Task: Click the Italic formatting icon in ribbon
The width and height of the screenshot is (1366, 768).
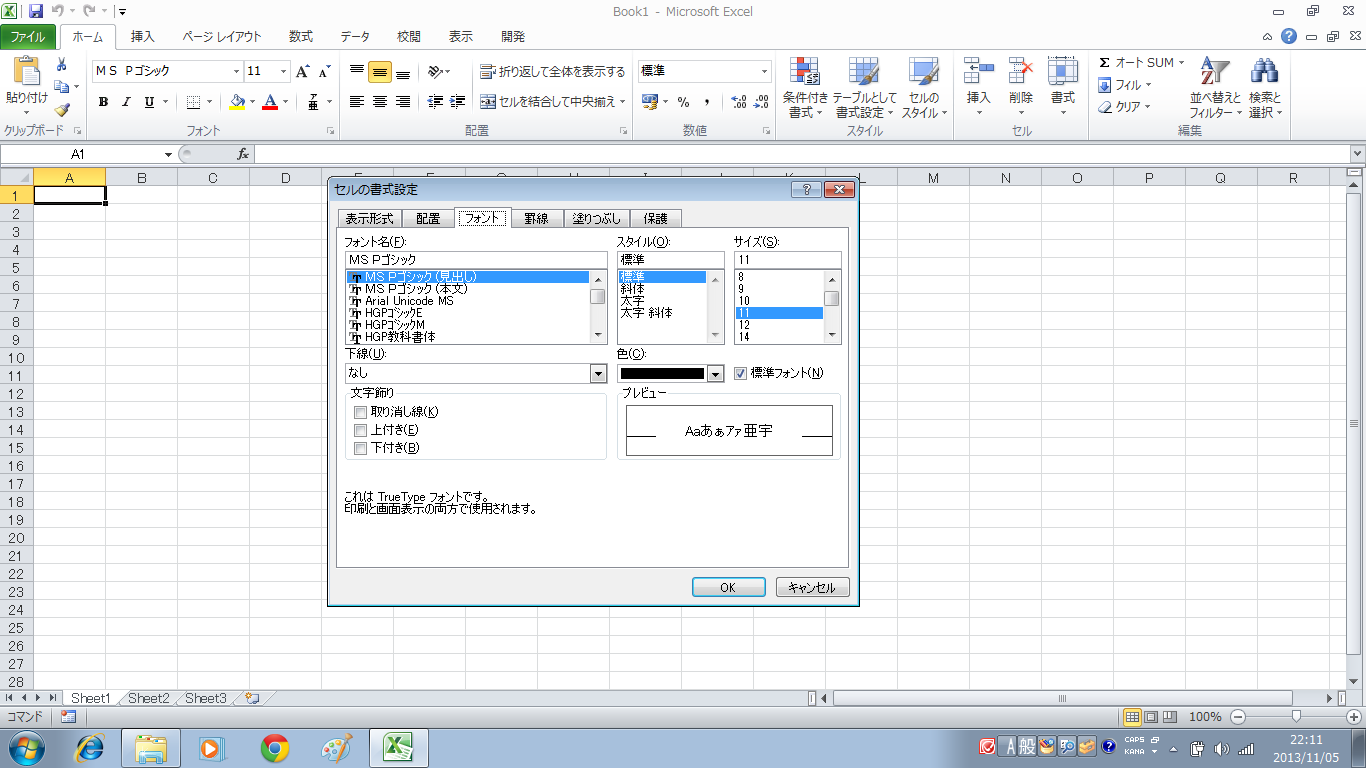Action: click(126, 102)
